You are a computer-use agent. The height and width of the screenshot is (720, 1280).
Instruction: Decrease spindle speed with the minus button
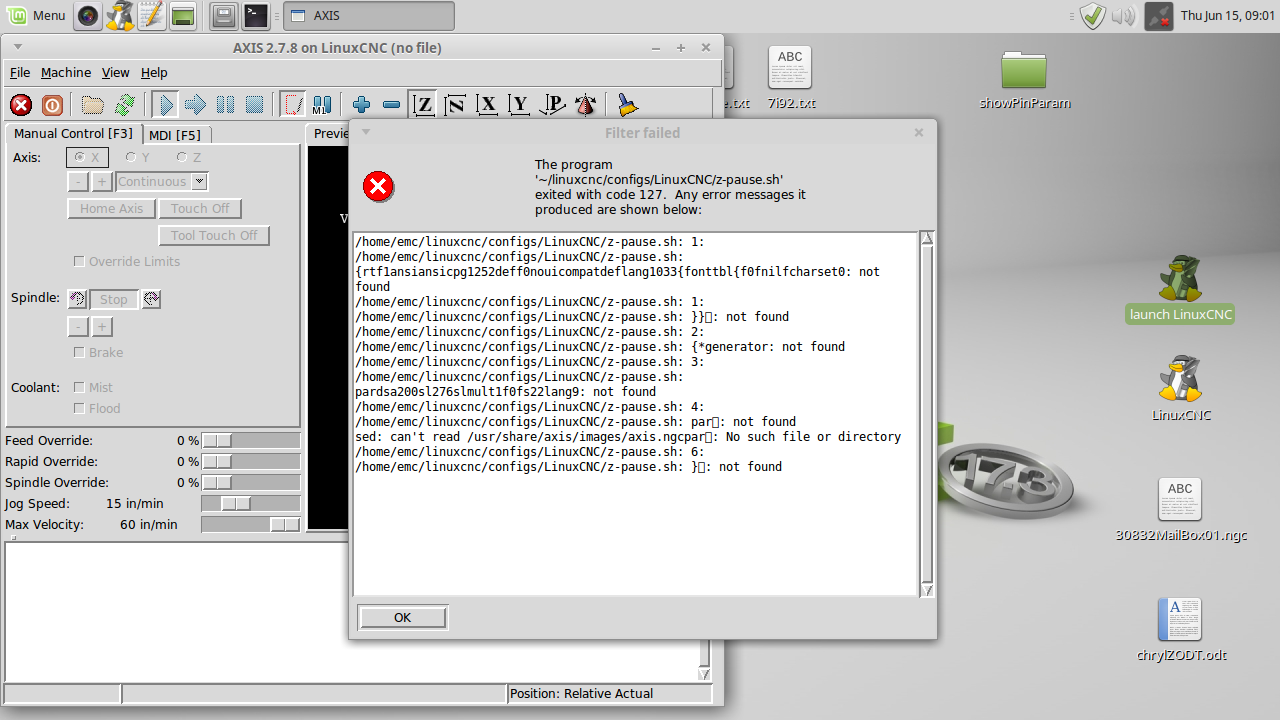coord(78,327)
